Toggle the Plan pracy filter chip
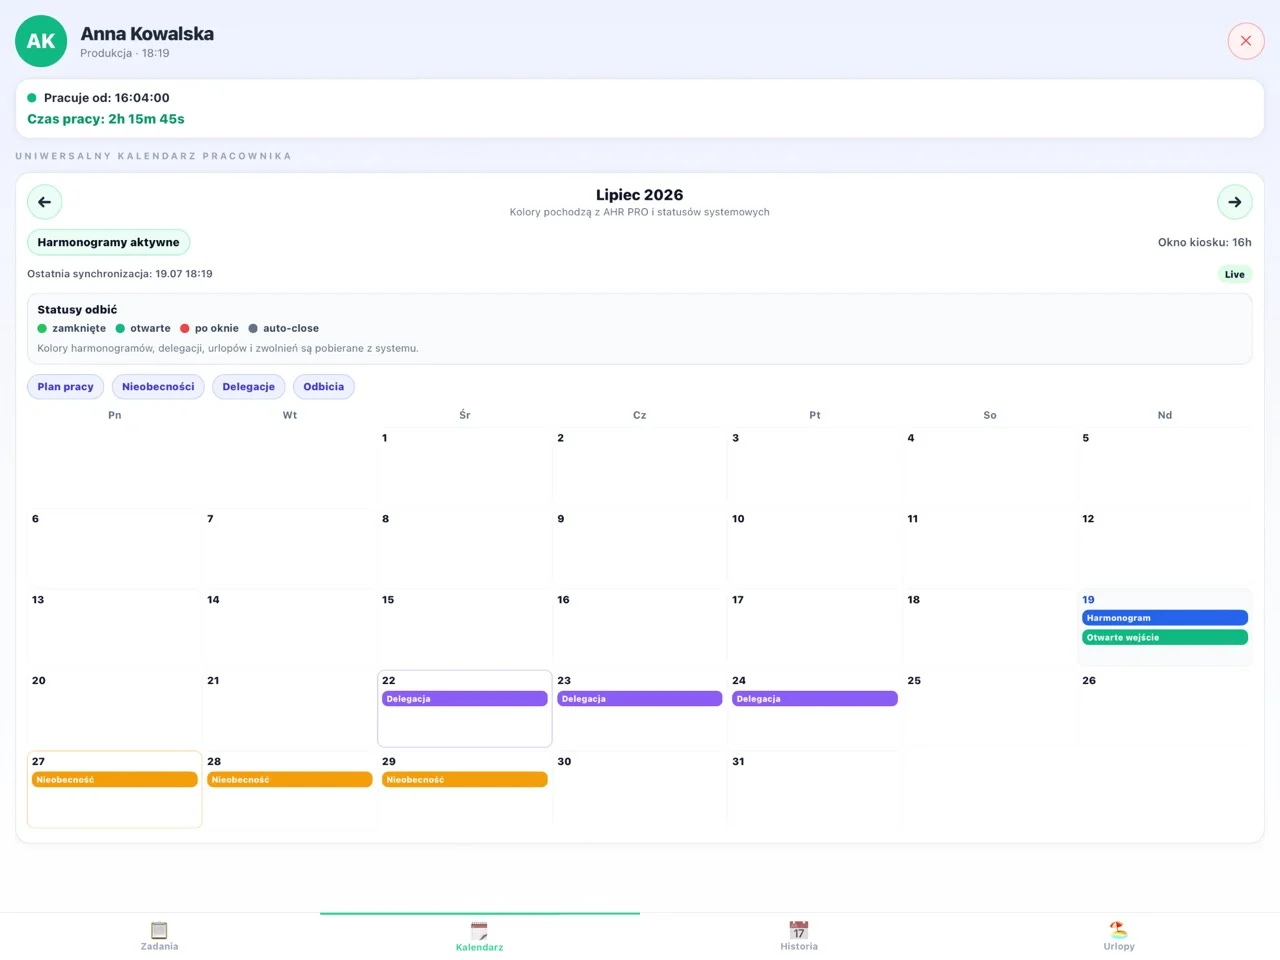The image size is (1280, 960). tap(65, 387)
